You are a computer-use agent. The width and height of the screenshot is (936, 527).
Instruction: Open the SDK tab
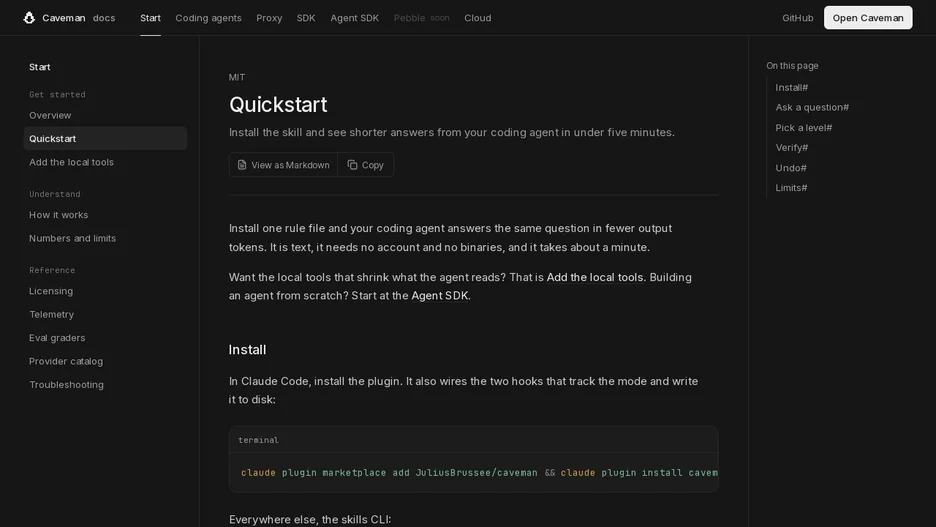click(306, 18)
